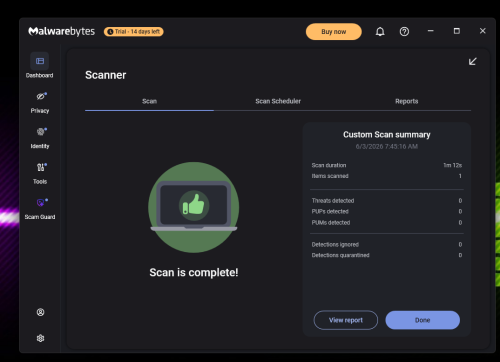Click the thumbs-up laptop illustration

tap(194, 207)
